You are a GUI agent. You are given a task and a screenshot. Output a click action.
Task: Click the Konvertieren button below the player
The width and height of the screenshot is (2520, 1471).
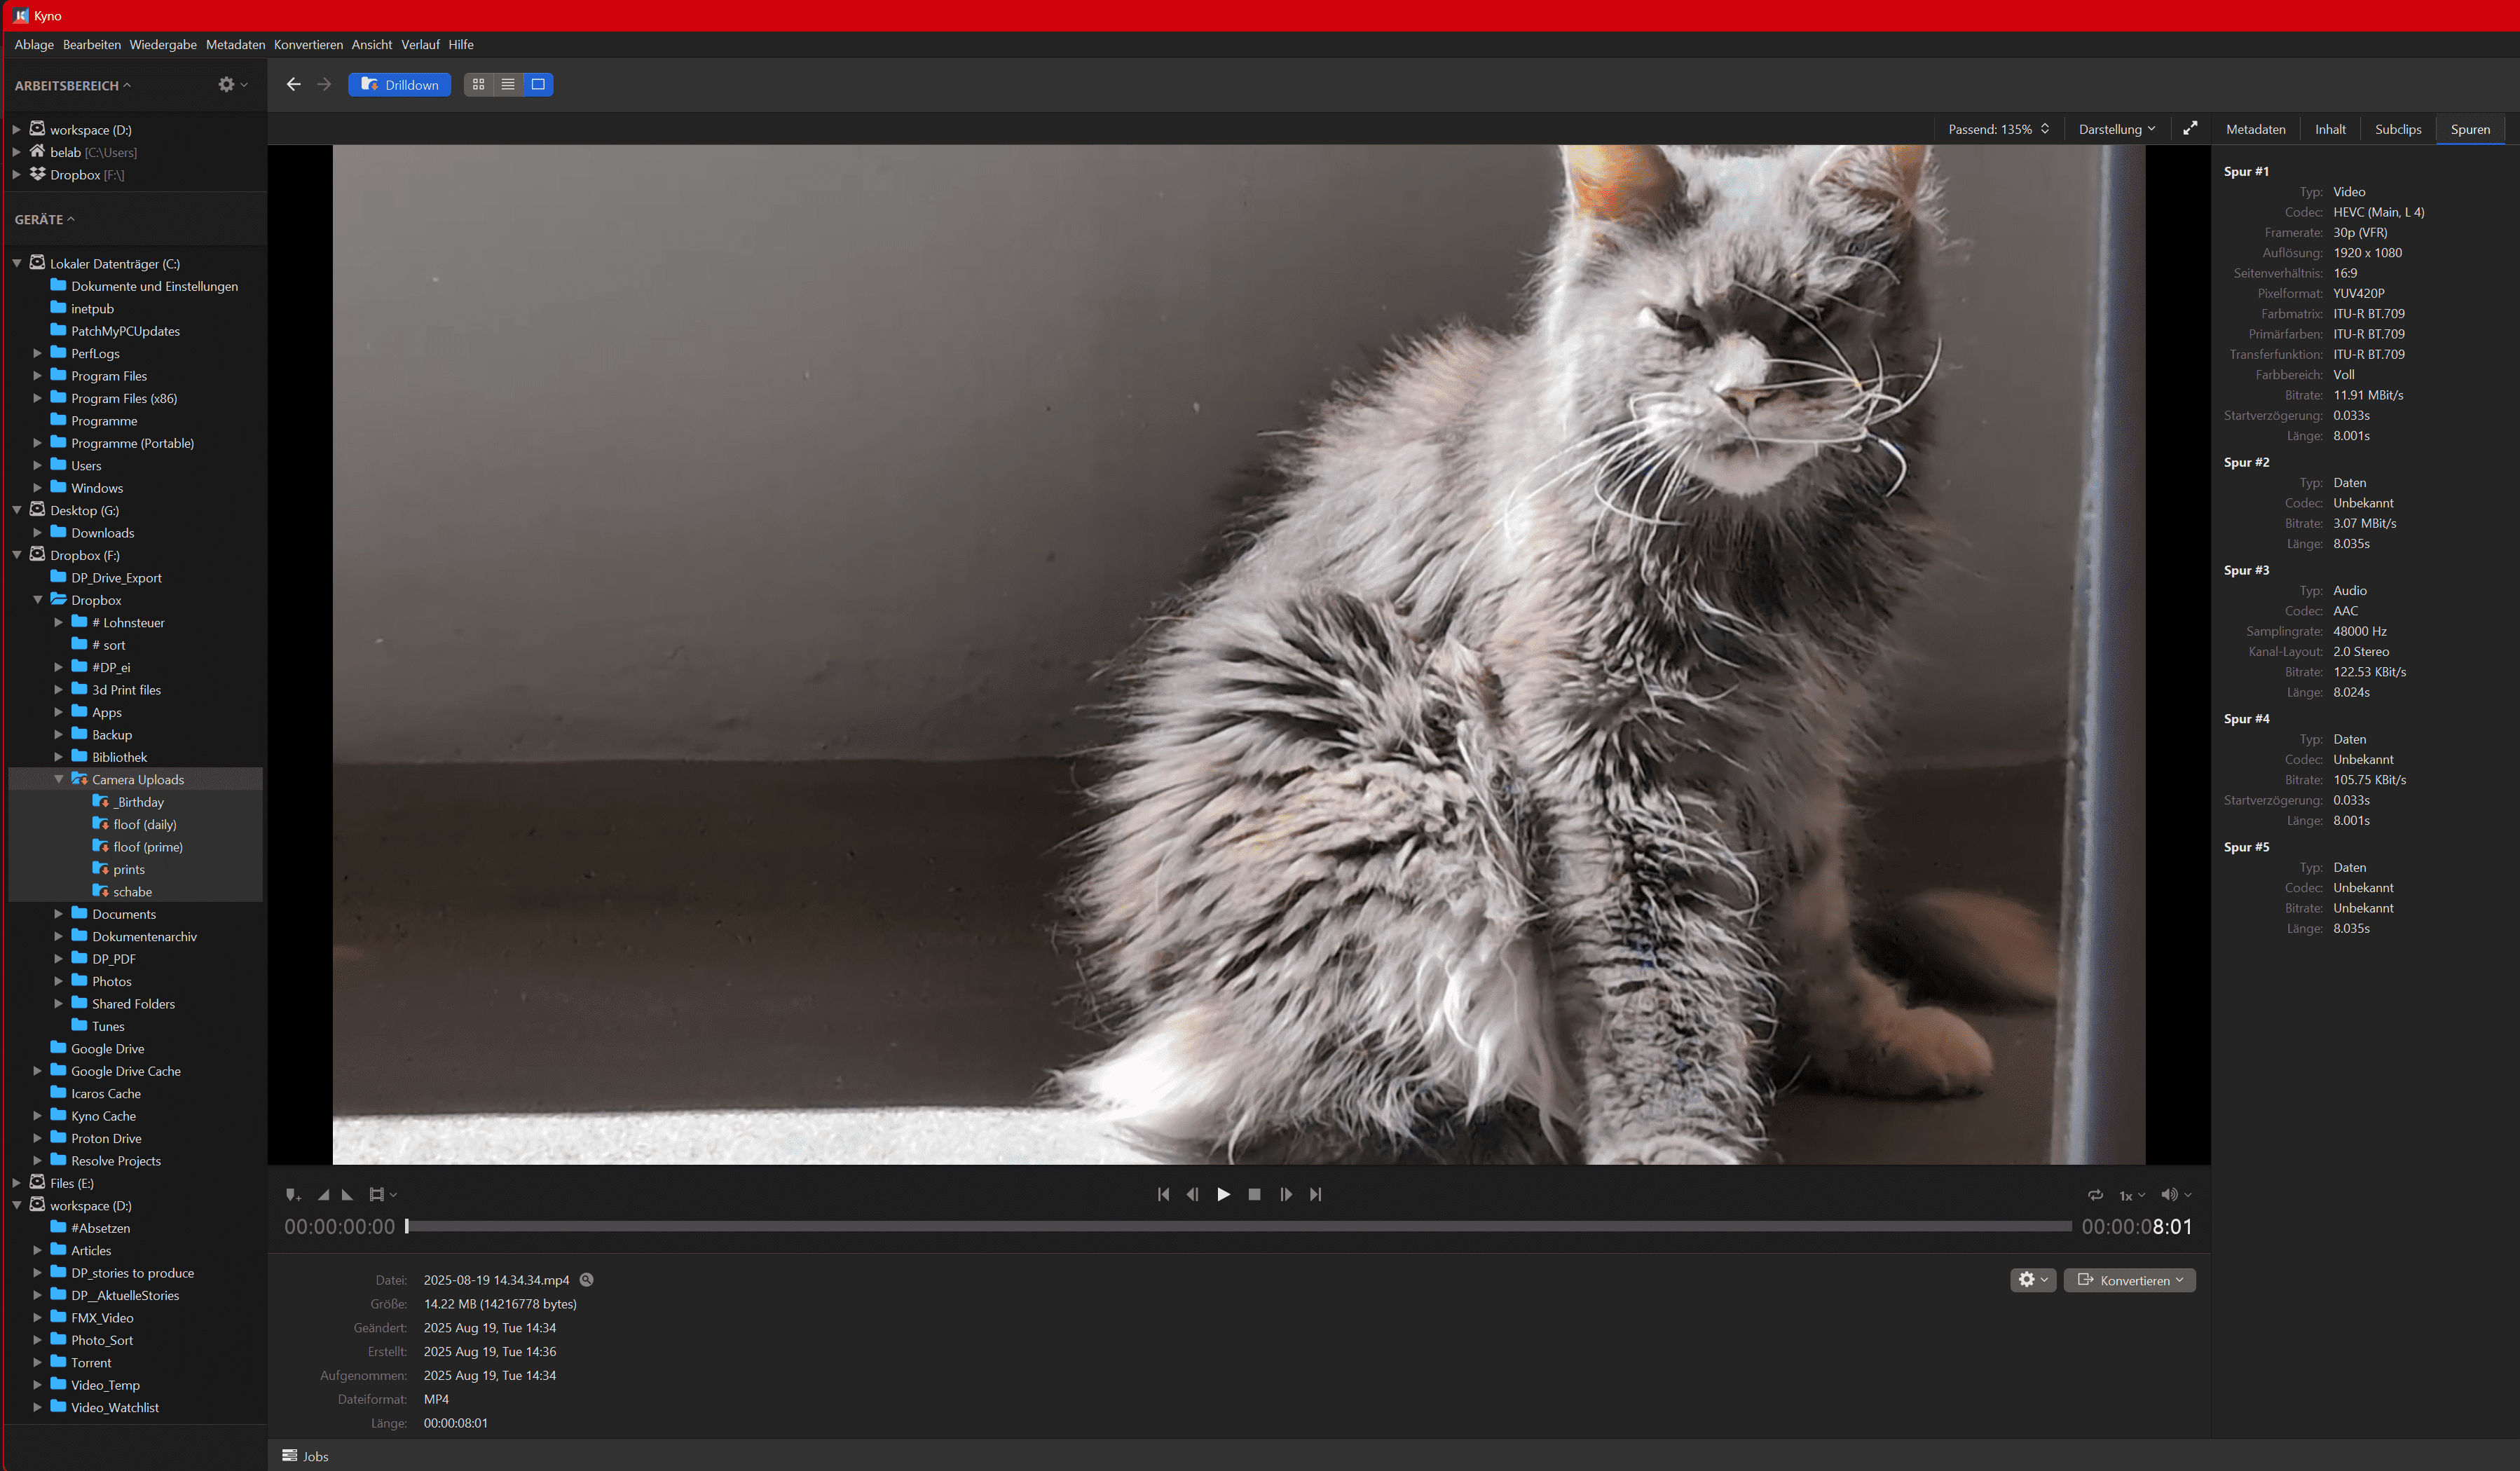tap(2129, 1280)
